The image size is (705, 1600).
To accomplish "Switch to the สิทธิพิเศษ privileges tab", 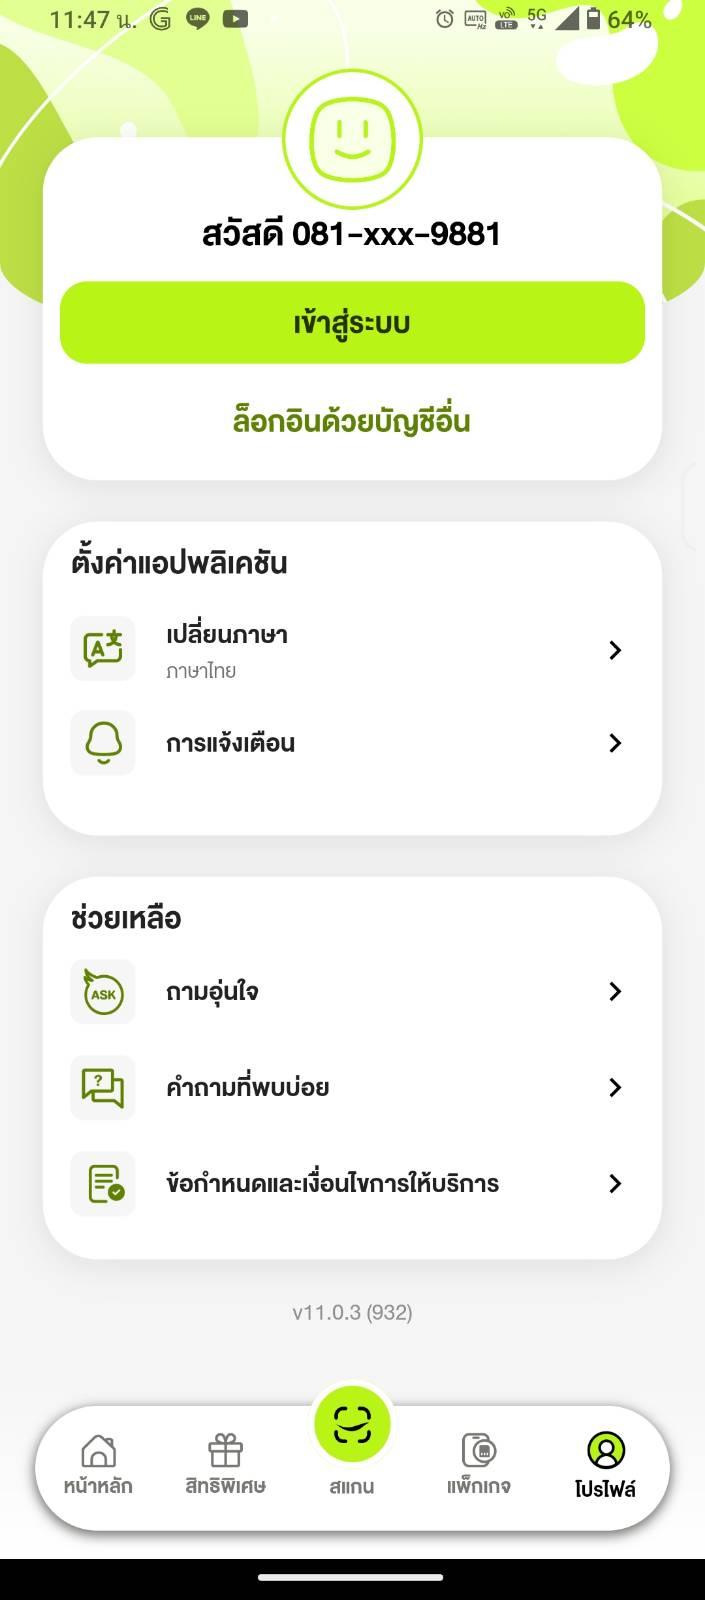I will [225, 1464].
